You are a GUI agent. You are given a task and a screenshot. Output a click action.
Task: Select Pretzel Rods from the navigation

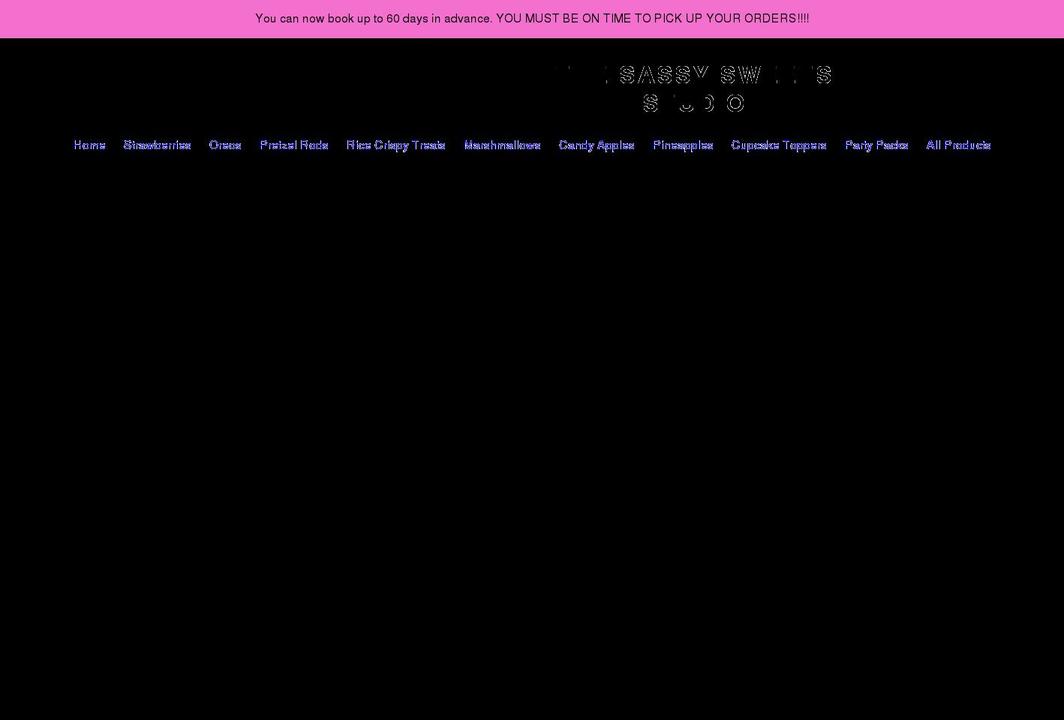click(294, 144)
